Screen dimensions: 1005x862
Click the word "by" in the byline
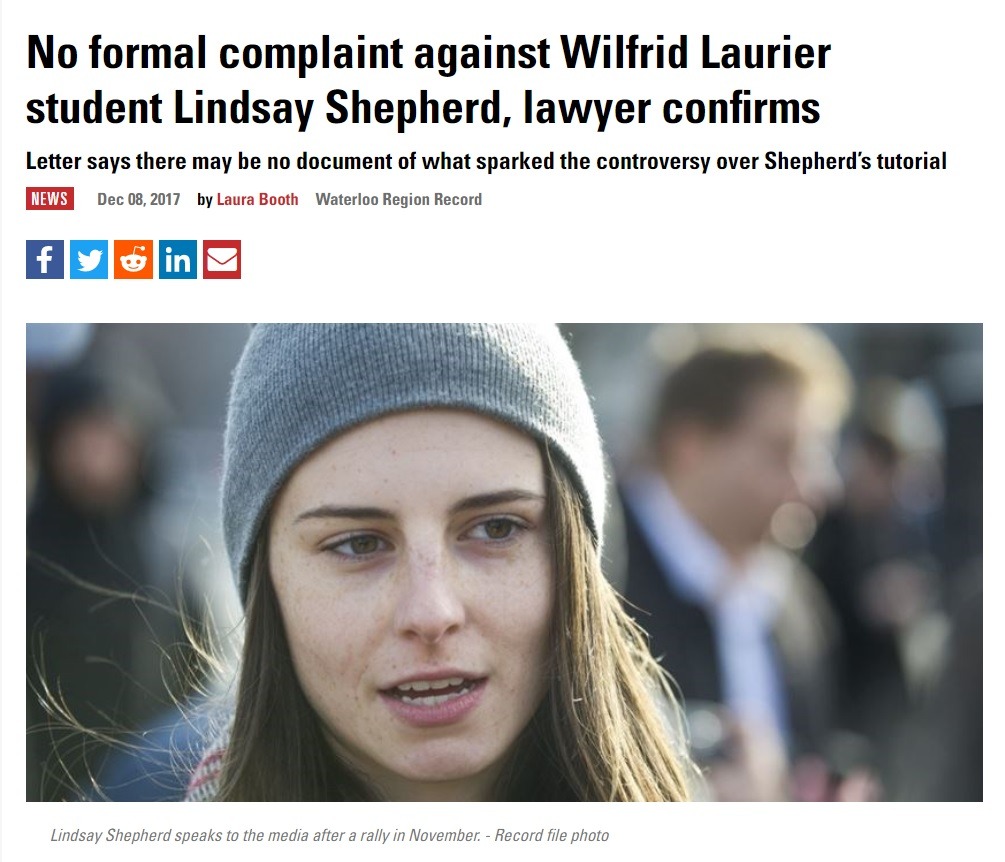click(x=204, y=200)
